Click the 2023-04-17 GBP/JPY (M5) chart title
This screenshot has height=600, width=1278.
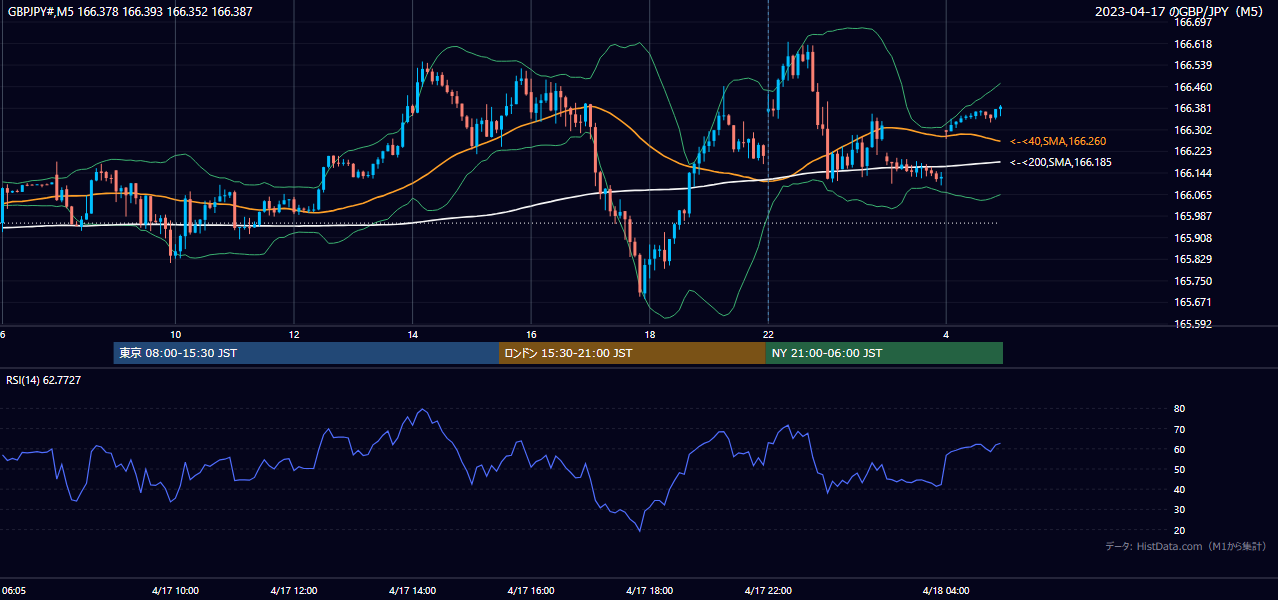pyautogui.click(x=1181, y=11)
